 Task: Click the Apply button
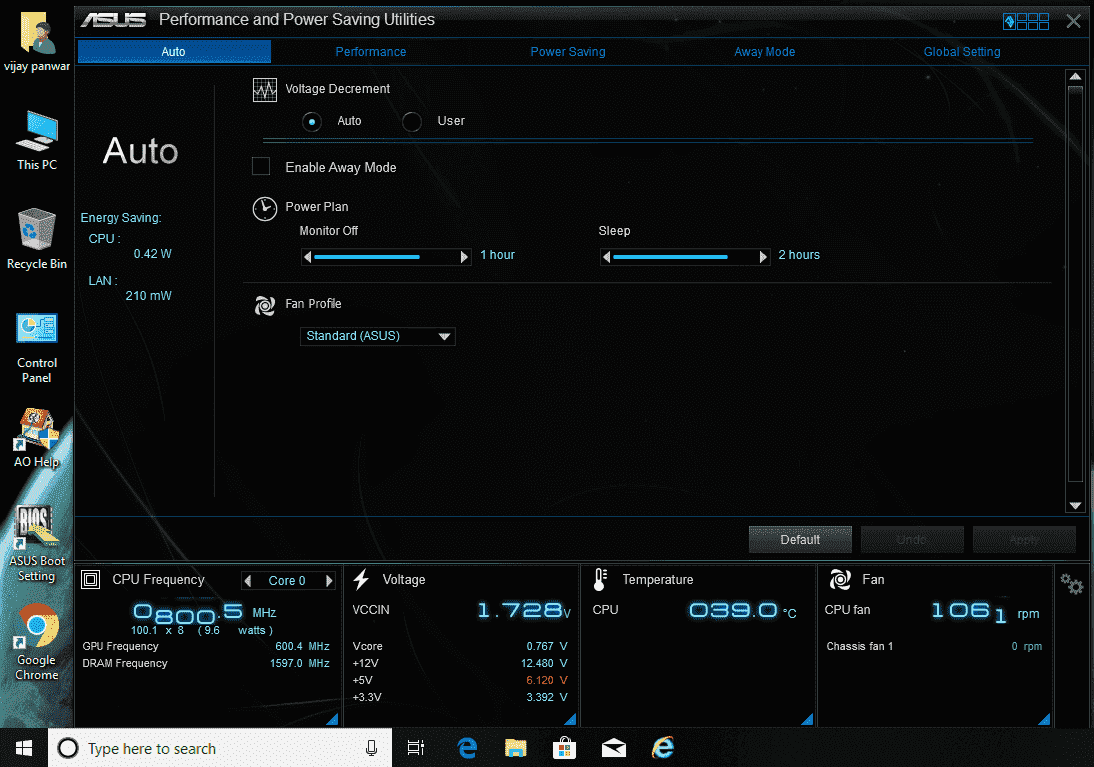[x=1024, y=539]
